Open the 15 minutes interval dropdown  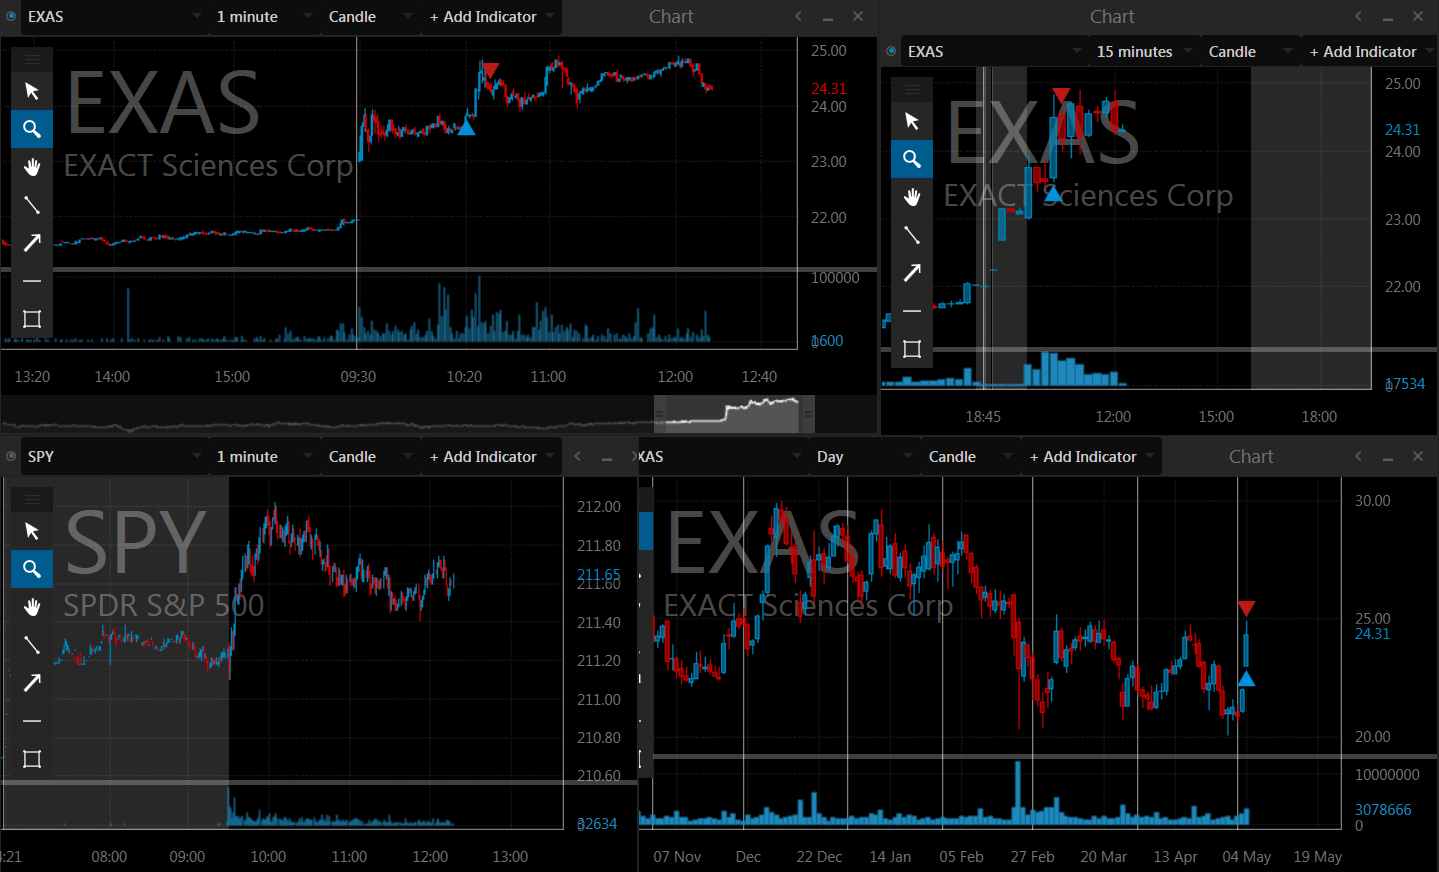coord(1145,52)
